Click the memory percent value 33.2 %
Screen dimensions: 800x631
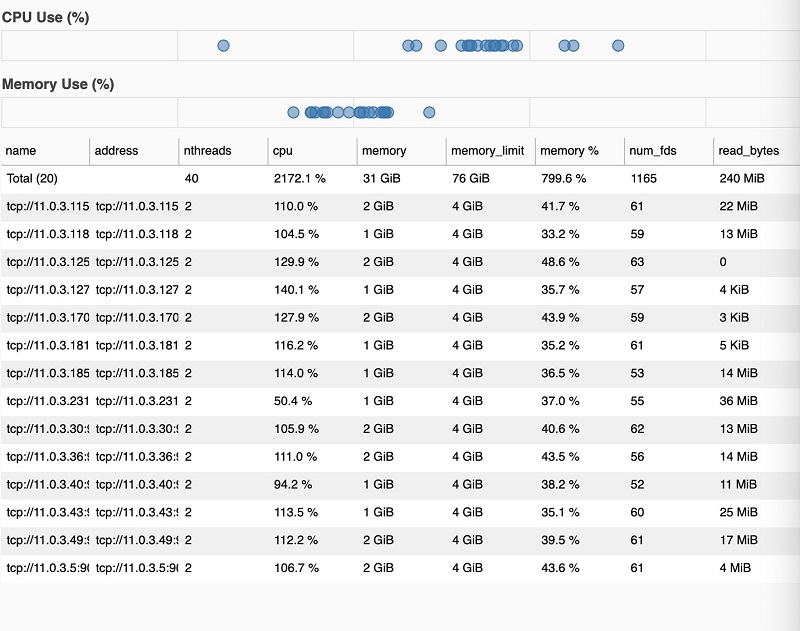point(560,234)
